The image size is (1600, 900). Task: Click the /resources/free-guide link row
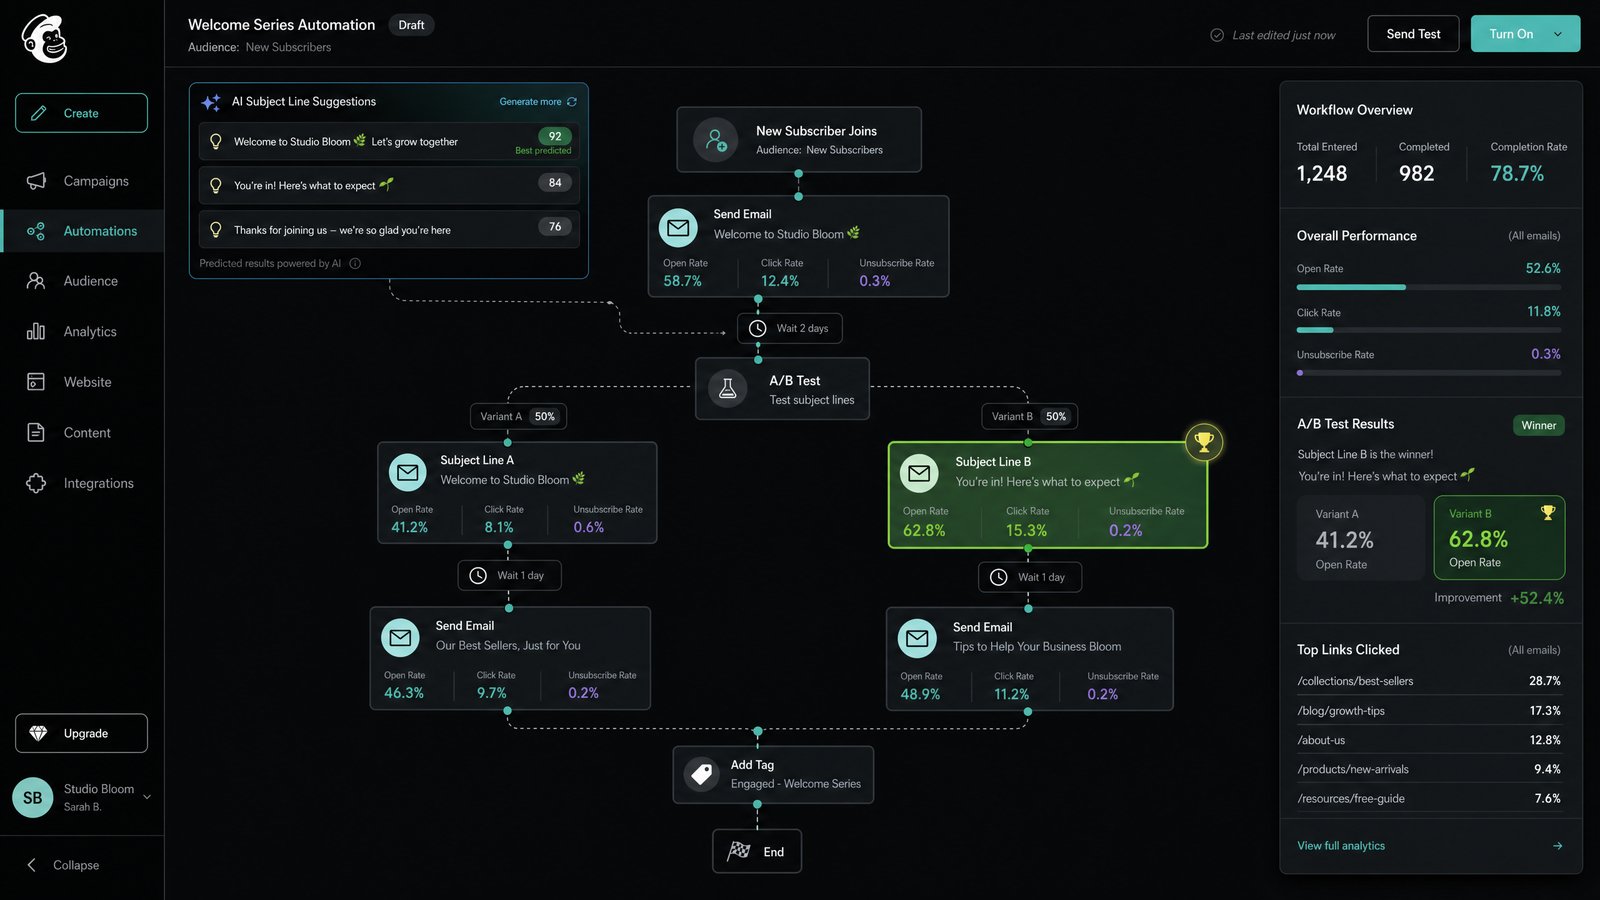(x=1429, y=798)
